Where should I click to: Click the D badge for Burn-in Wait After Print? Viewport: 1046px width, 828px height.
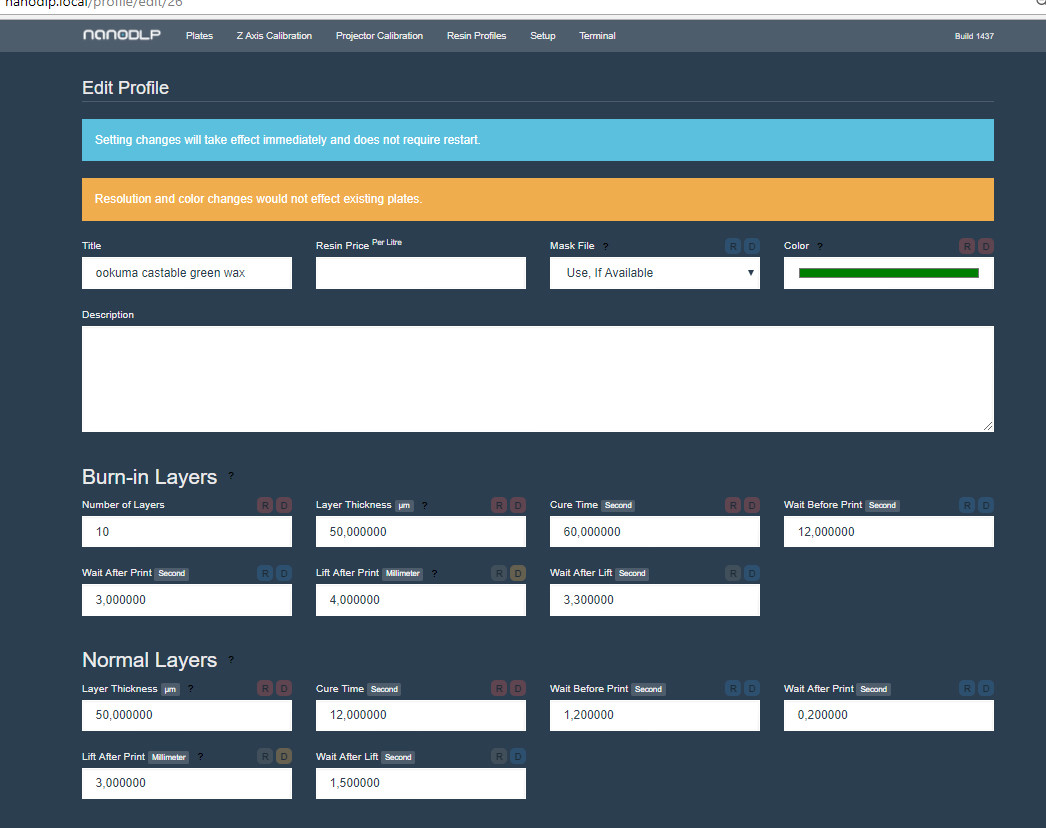click(284, 573)
